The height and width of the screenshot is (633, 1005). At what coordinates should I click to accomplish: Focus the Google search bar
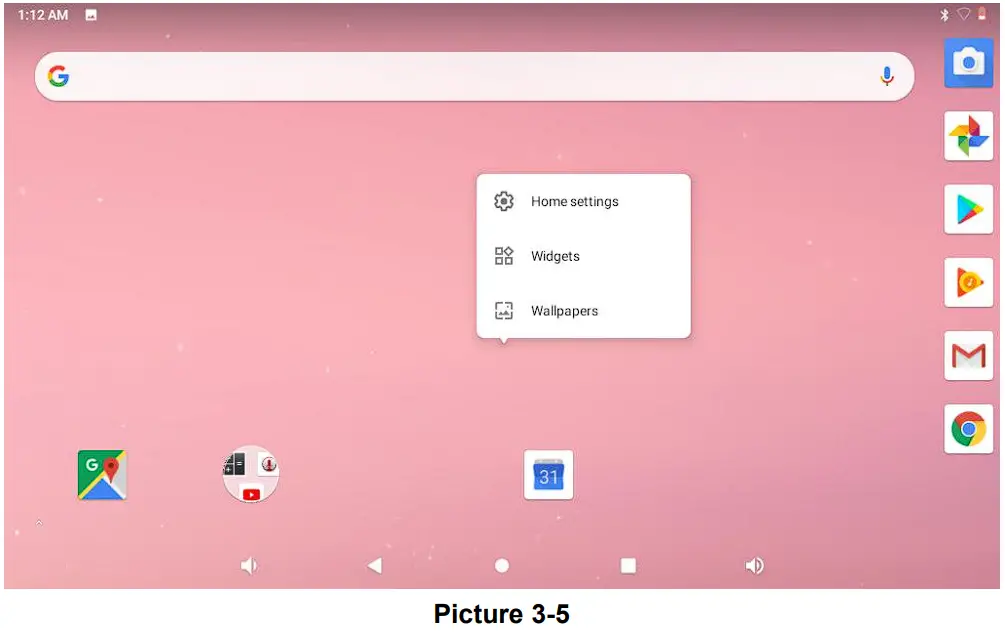tap(474, 76)
